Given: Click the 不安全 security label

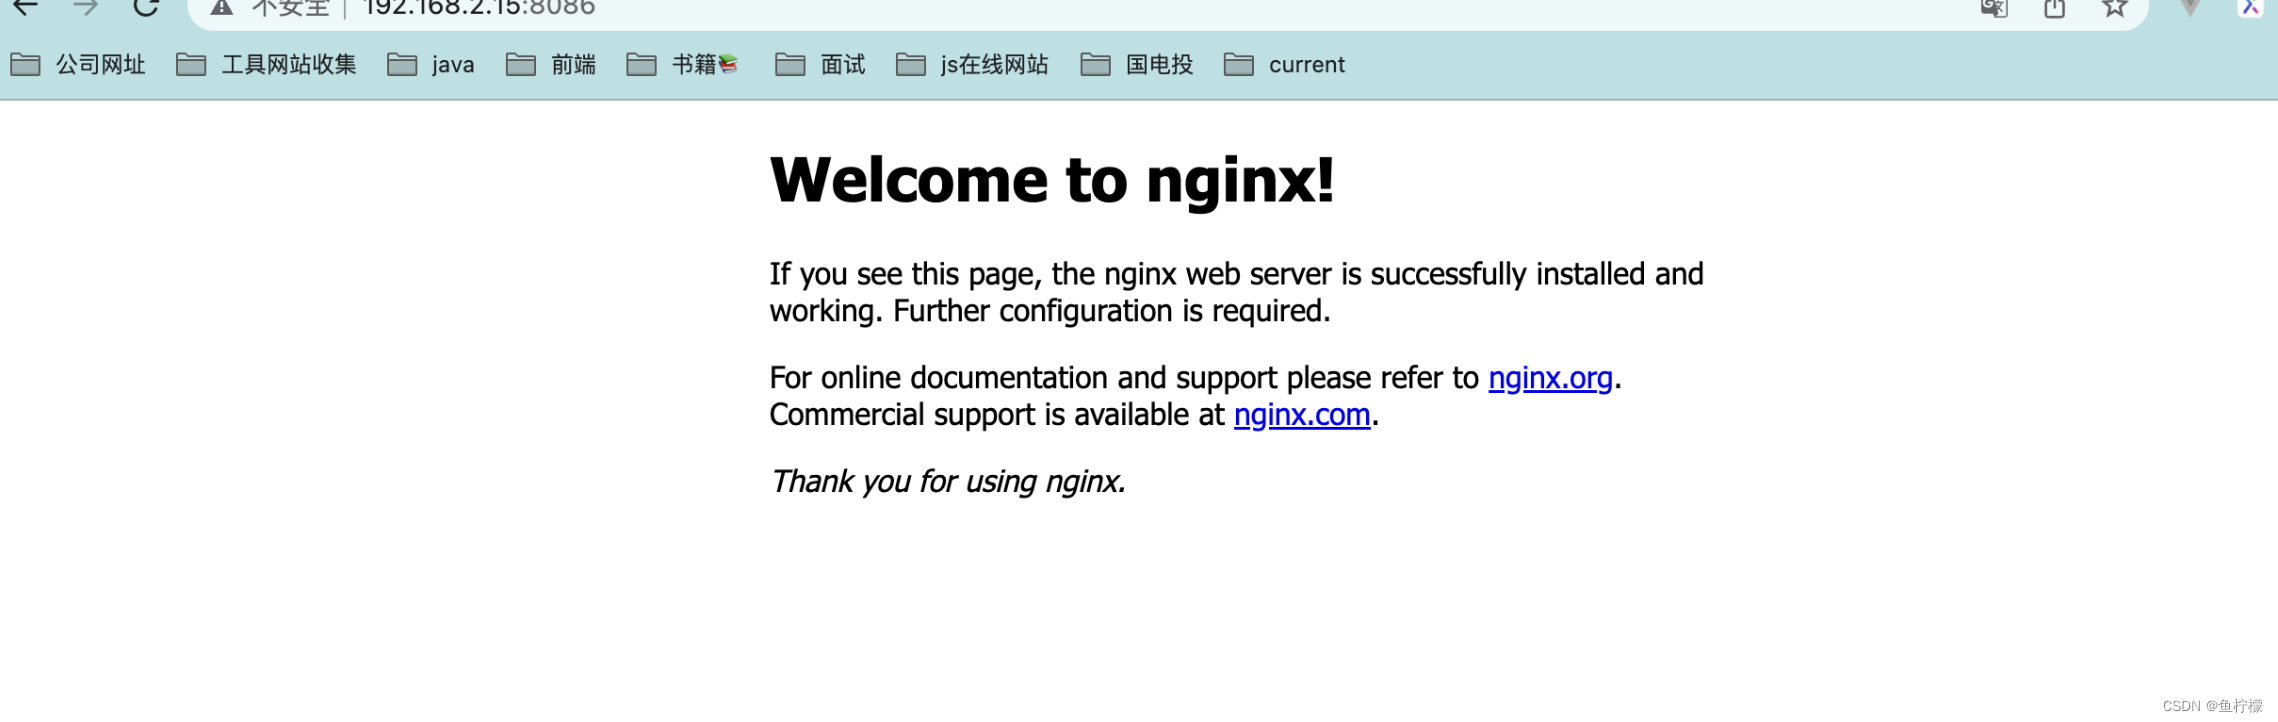Looking at the screenshot, I should [x=290, y=8].
